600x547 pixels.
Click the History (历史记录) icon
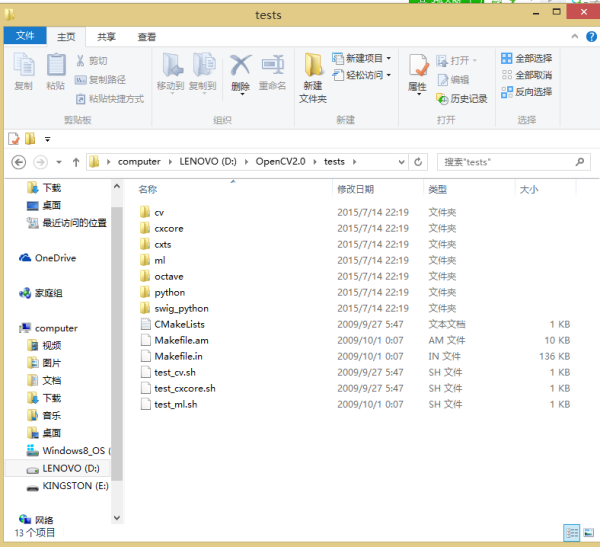pyautogui.click(x=442, y=99)
